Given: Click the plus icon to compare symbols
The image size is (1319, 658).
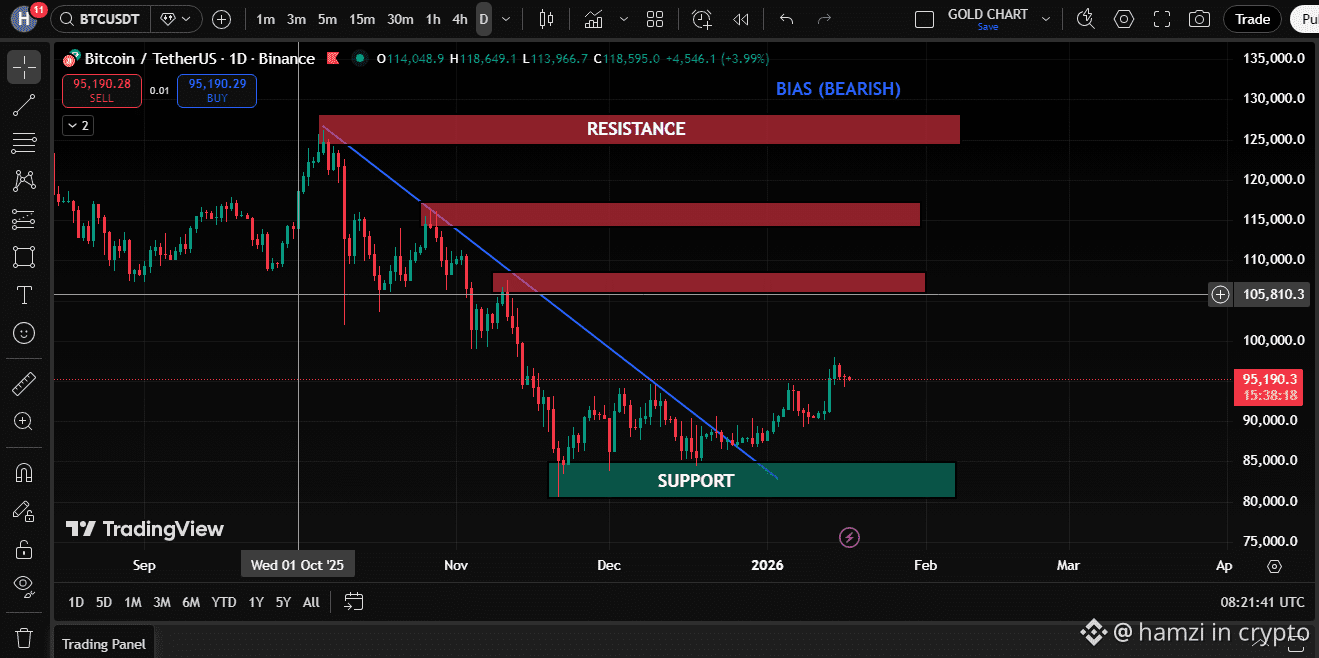Looking at the screenshot, I should point(221,19).
